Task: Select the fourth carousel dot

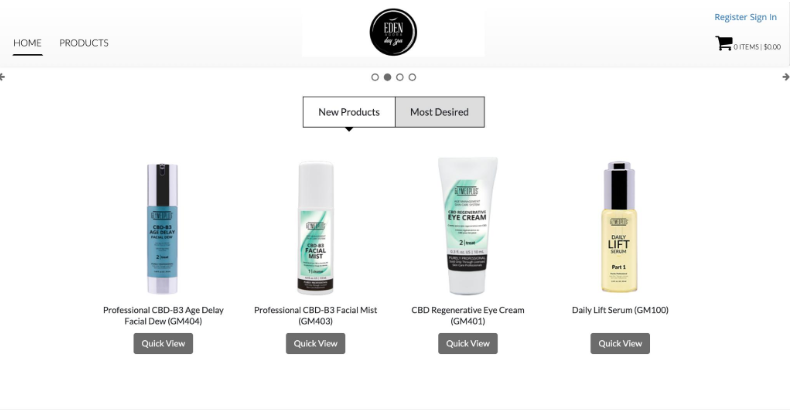Action: 412,77
